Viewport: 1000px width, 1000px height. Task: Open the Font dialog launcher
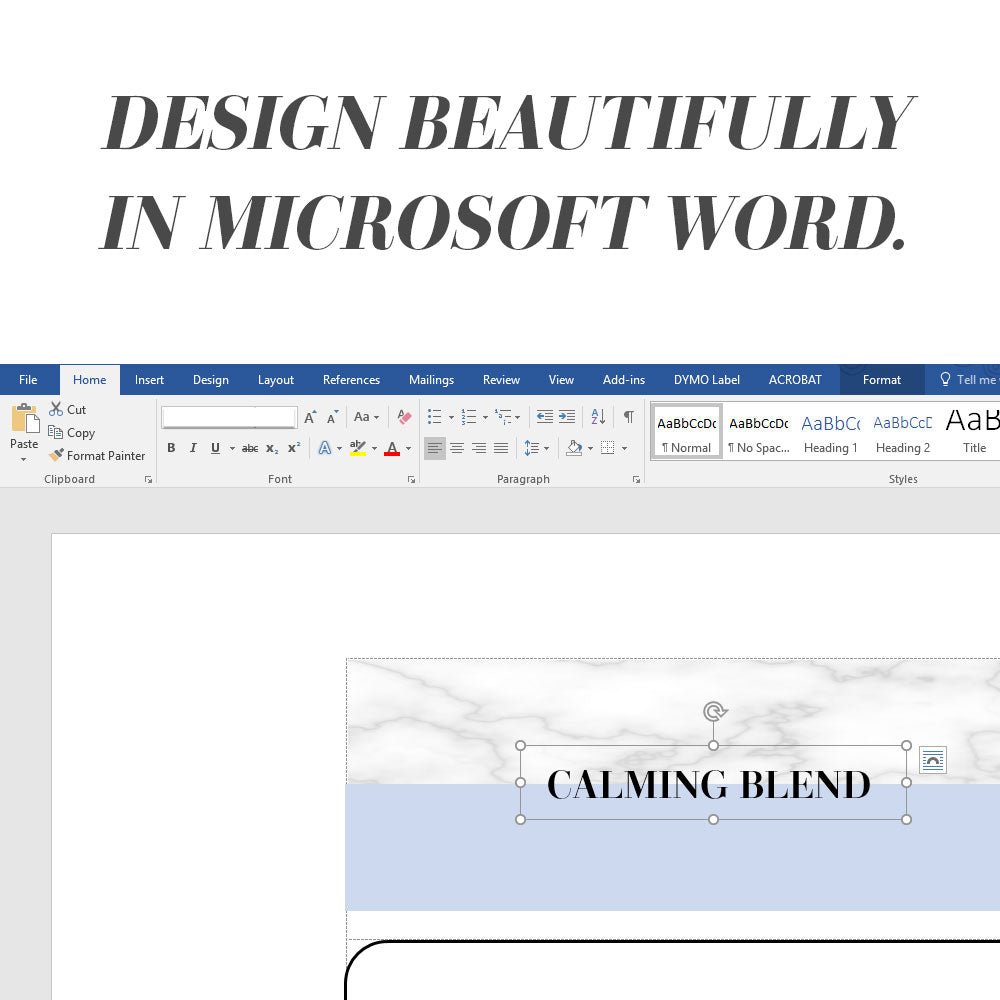[411, 480]
